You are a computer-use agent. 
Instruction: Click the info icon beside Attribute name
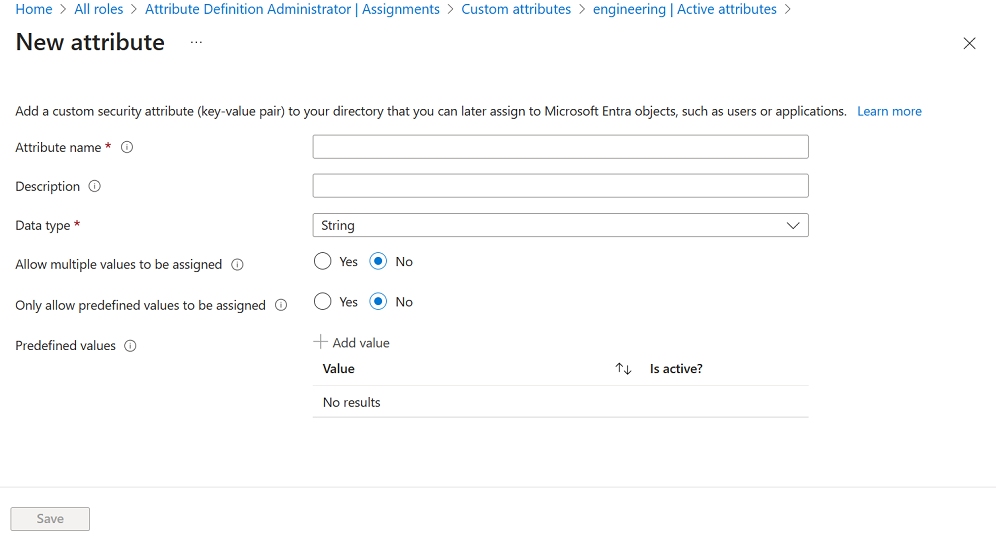pyautogui.click(x=127, y=147)
